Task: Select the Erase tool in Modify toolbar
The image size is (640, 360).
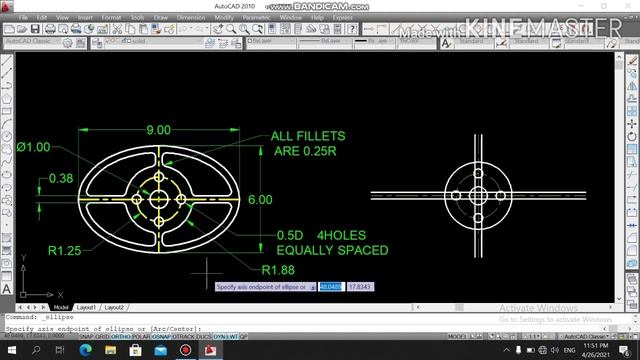Action: click(632, 61)
